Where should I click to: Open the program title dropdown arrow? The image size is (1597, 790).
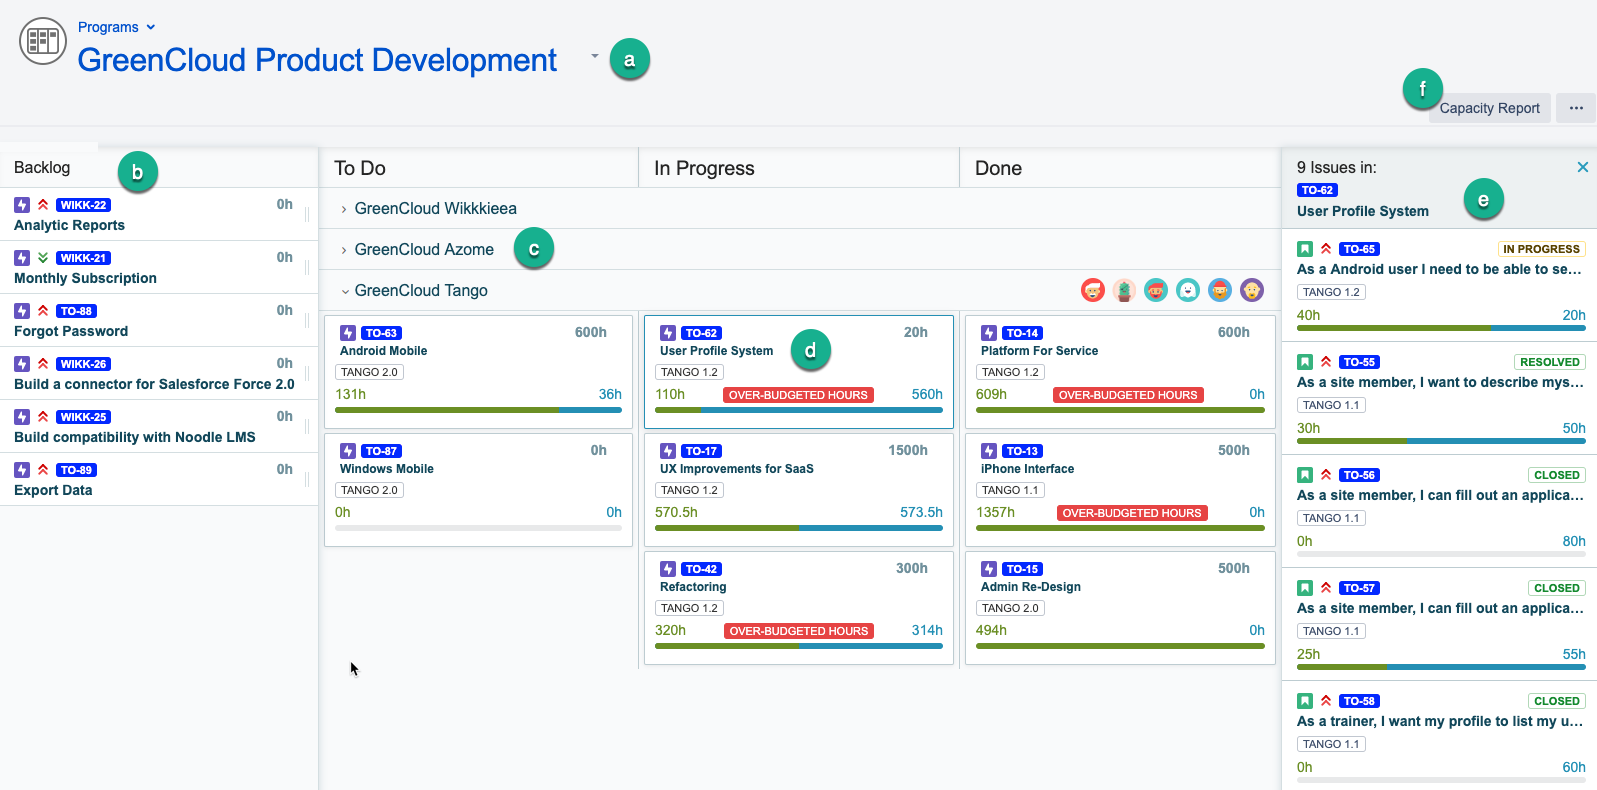coord(594,56)
